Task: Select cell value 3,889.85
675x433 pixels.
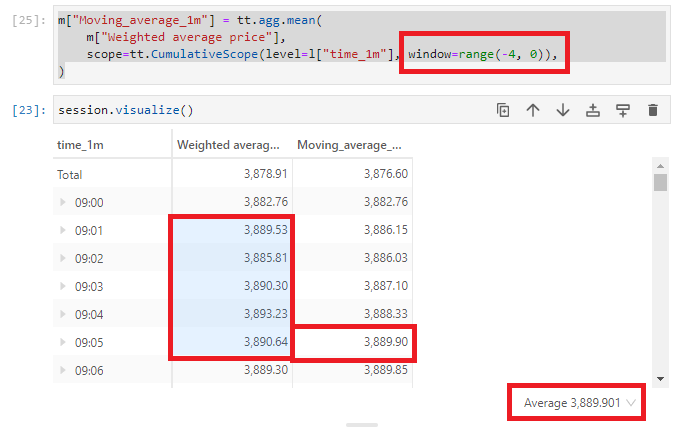Action: click(386, 370)
